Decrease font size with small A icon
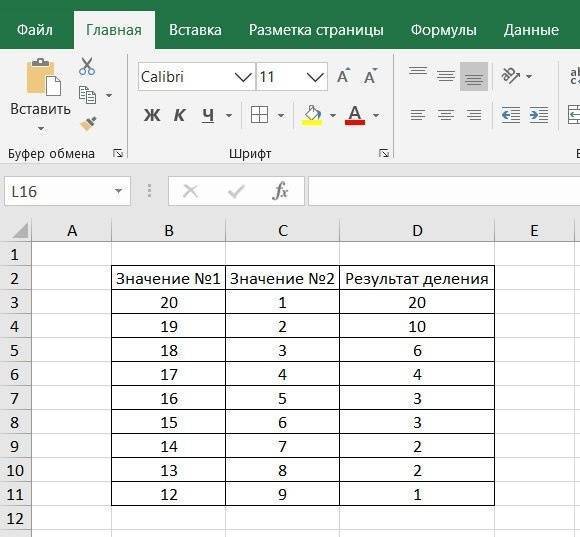Viewport: 580px width, 537px height. click(x=370, y=76)
